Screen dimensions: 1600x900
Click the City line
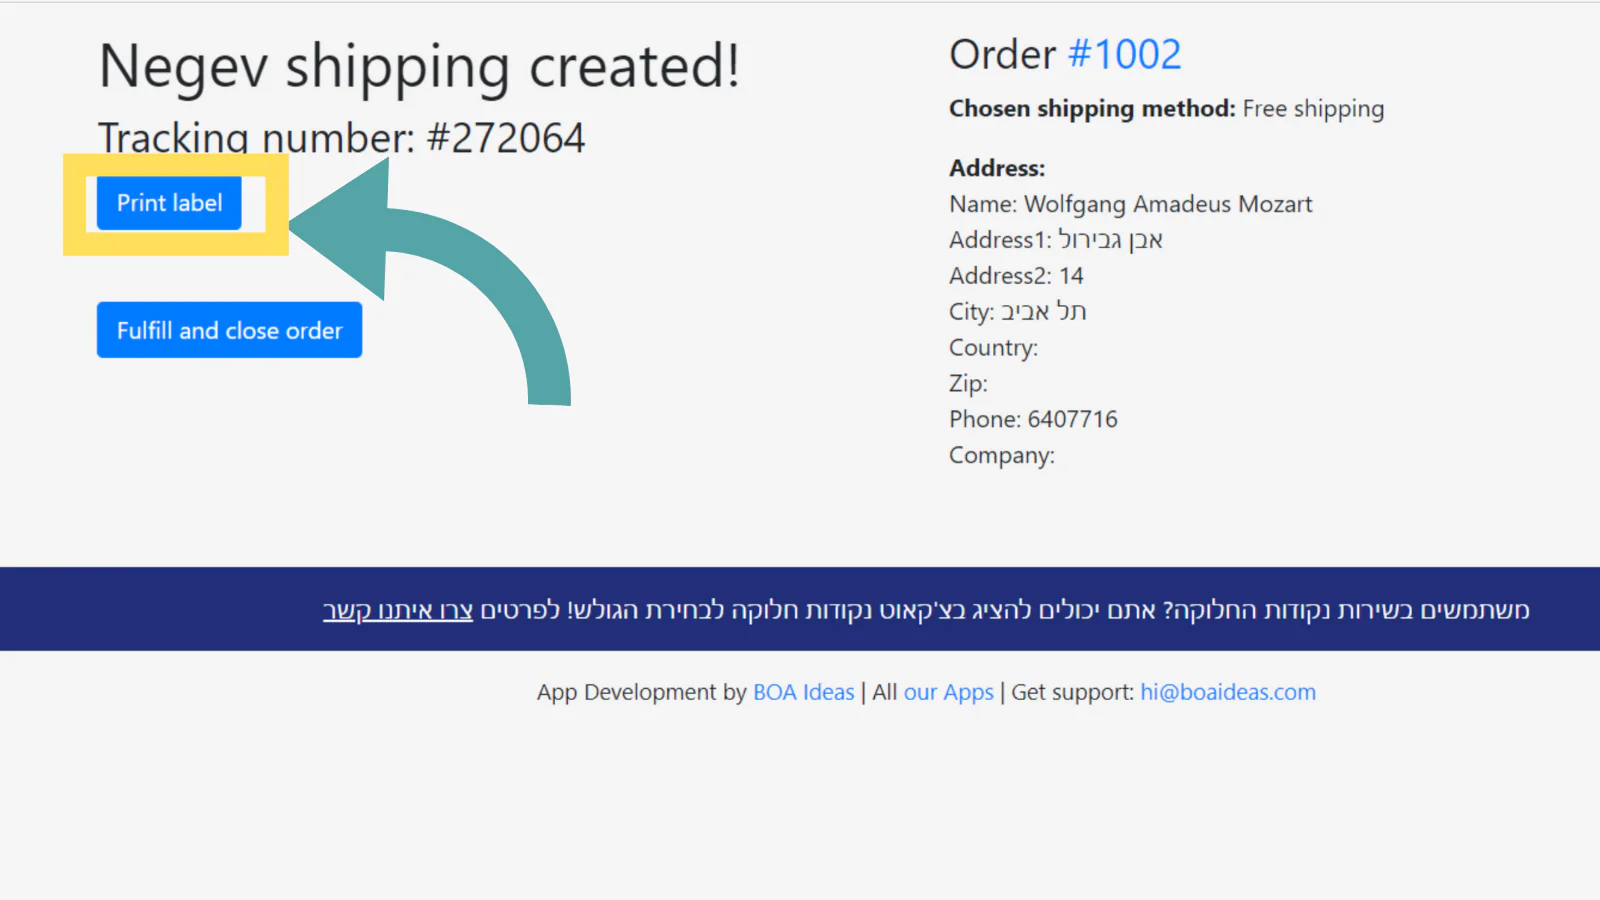pyautogui.click(x=1017, y=312)
